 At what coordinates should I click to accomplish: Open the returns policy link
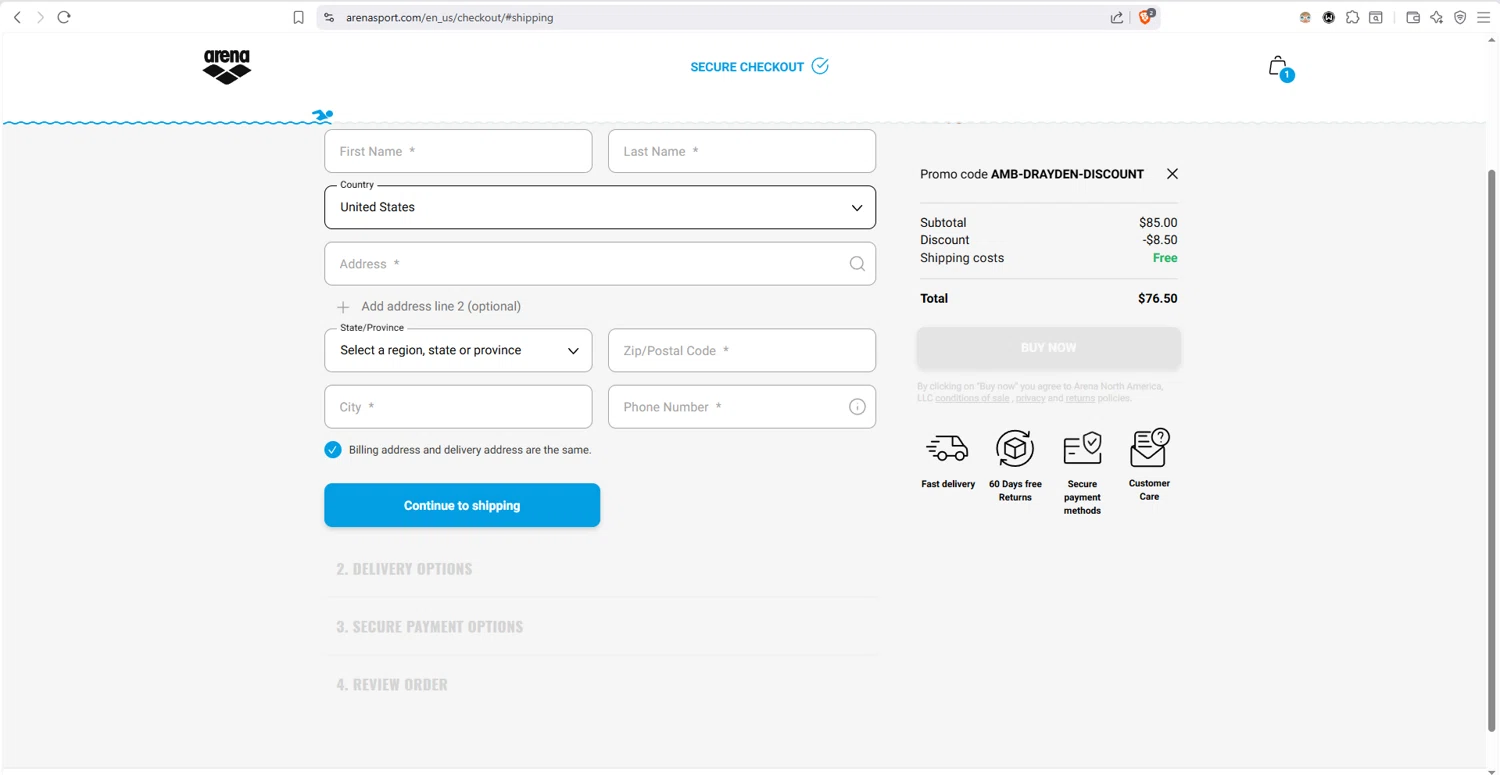click(1080, 398)
